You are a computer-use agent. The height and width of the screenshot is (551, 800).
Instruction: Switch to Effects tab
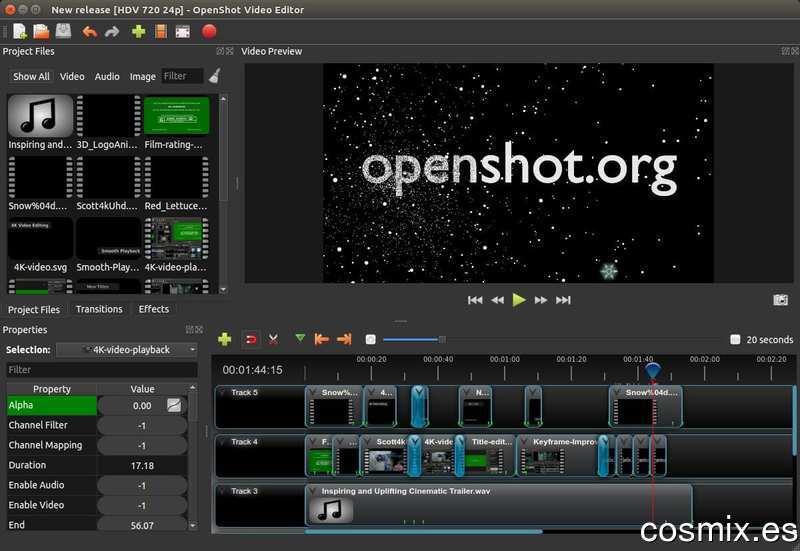click(154, 309)
